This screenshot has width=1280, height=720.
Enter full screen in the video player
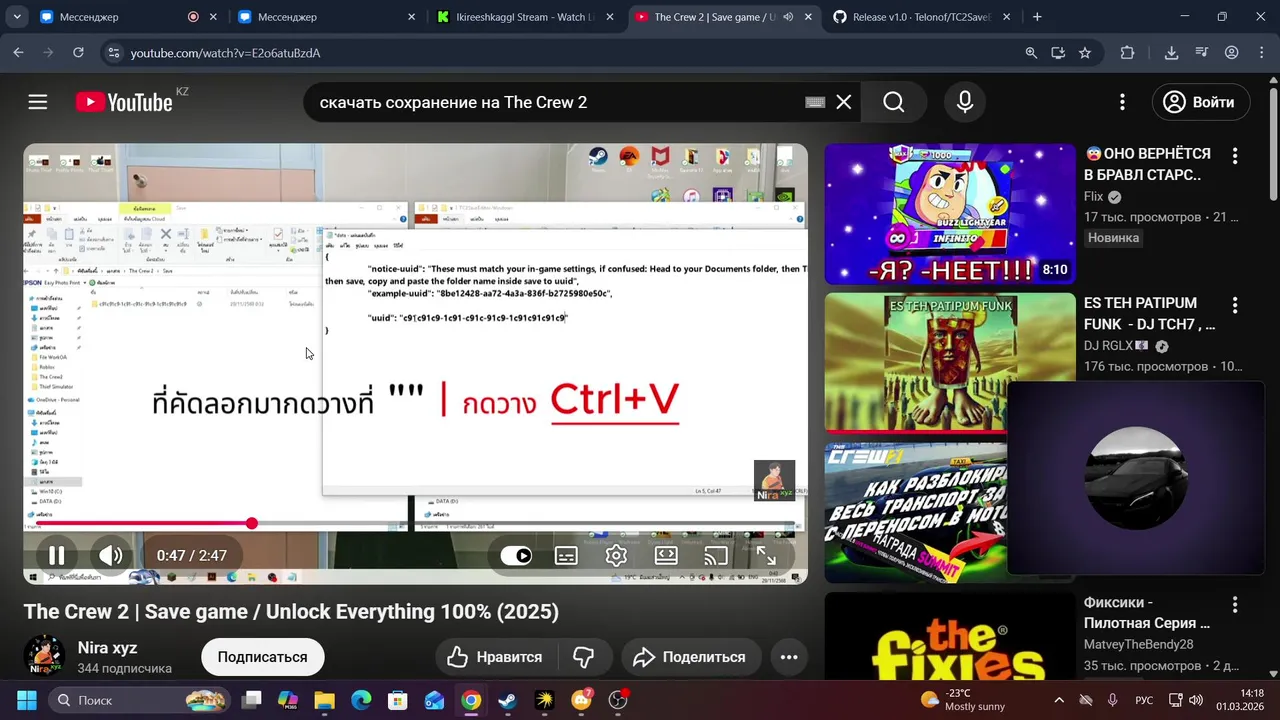(x=766, y=556)
